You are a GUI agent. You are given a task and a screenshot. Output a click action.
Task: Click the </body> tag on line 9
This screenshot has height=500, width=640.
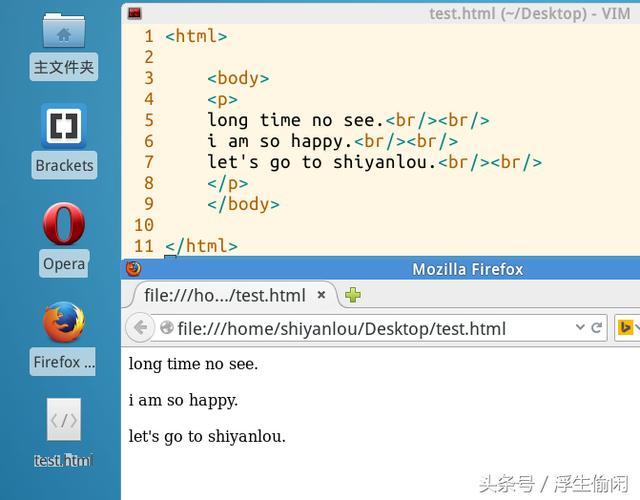click(x=244, y=204)
